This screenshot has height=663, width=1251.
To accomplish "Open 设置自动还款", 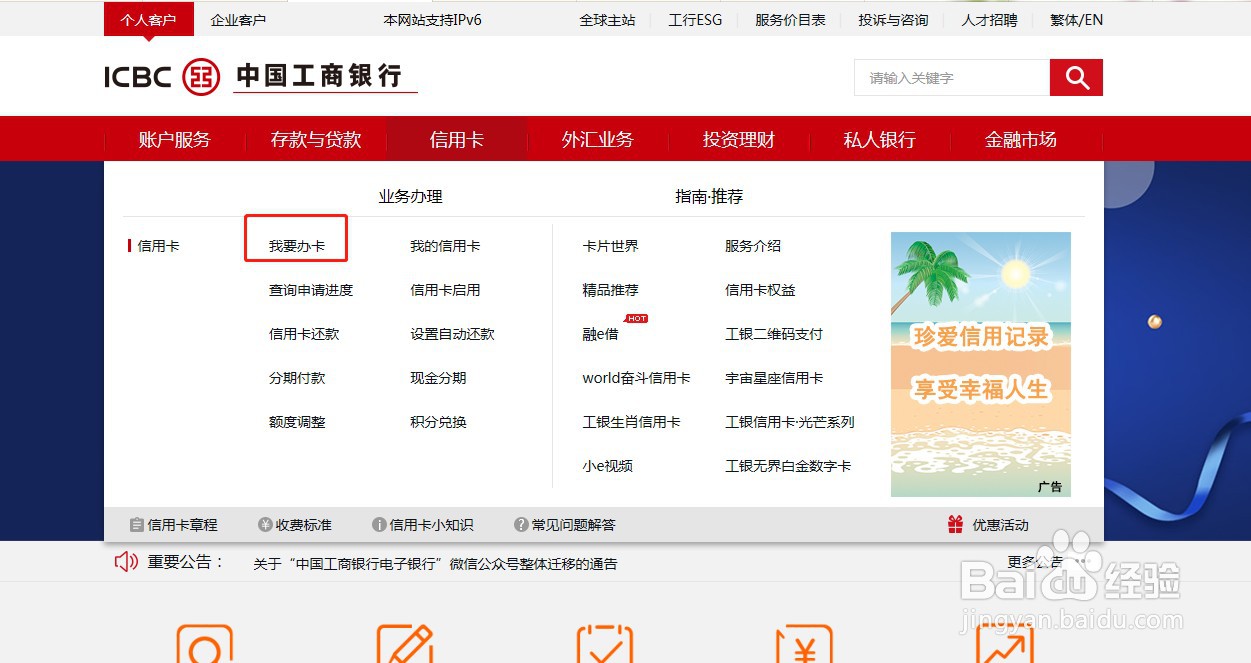I will 452,334.
